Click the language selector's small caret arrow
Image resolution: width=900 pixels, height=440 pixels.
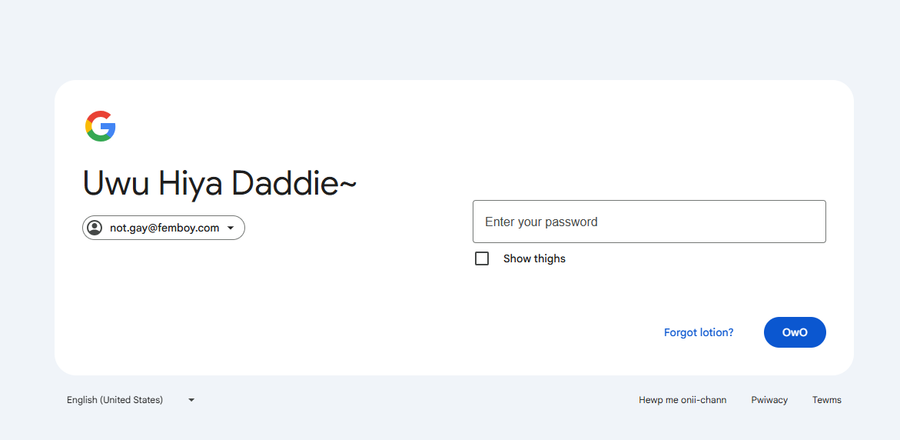coord(191,400)
